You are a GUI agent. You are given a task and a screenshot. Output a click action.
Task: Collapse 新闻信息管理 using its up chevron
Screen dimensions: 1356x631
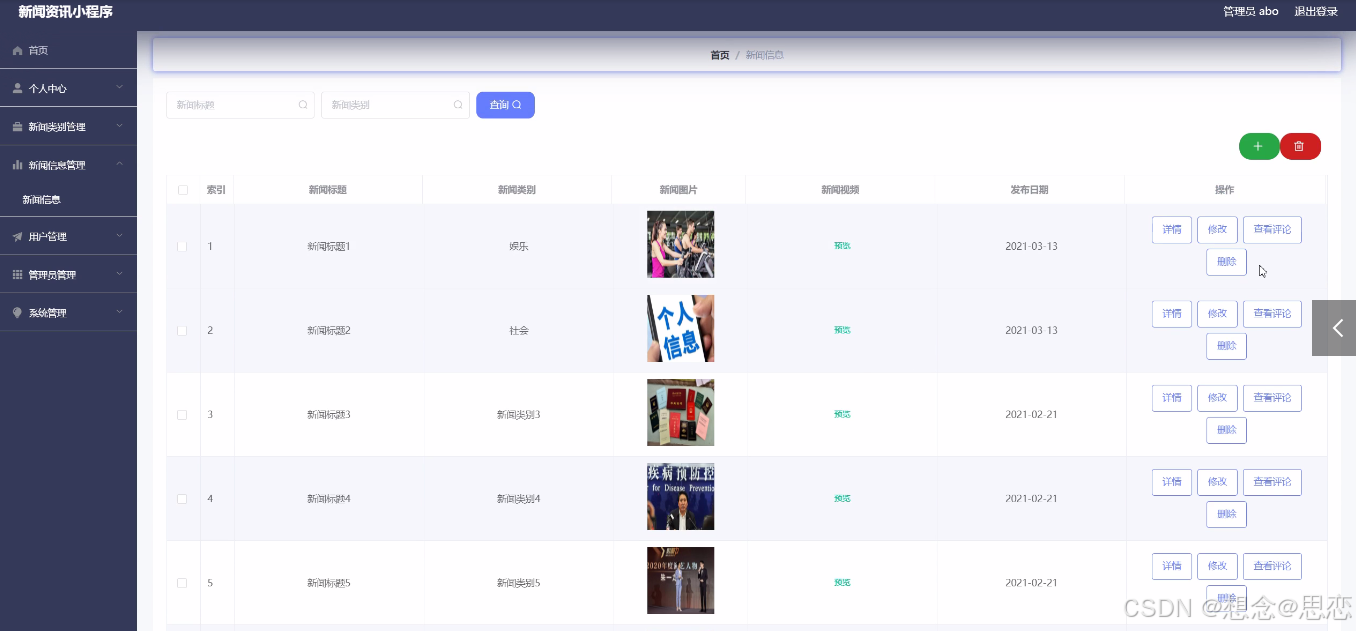119,164
